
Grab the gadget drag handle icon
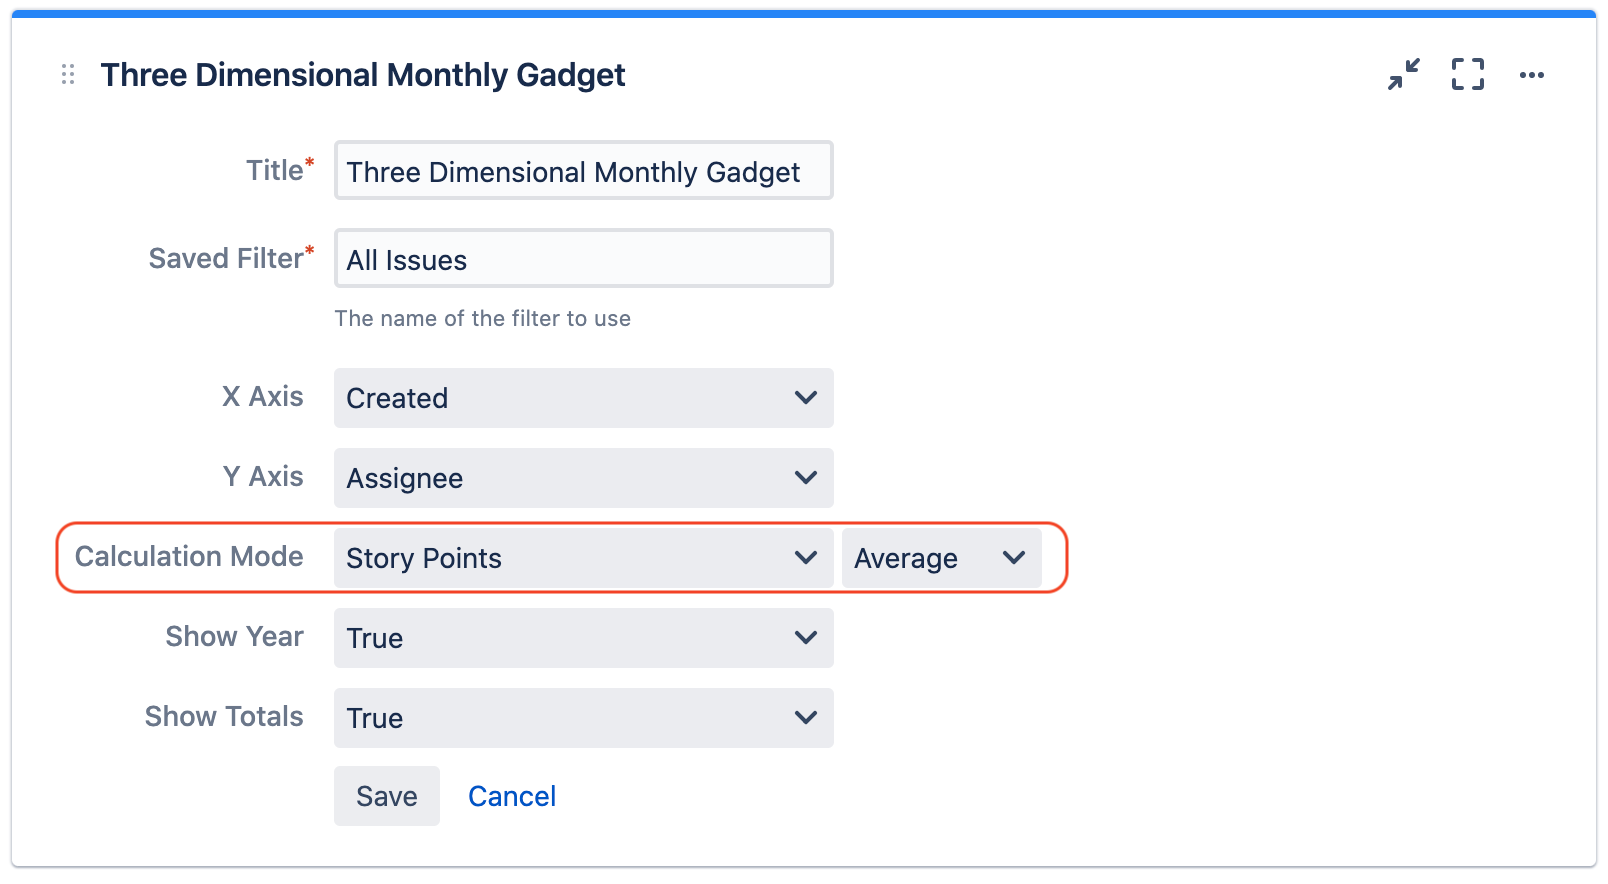click(68, 75)
